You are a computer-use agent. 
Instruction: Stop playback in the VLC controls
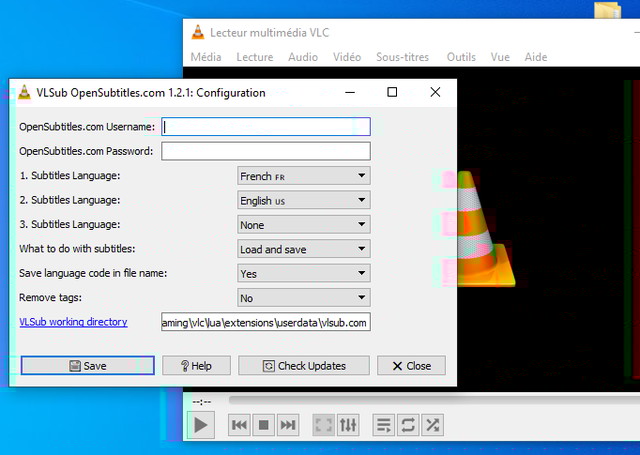click(x=264, y=425)
